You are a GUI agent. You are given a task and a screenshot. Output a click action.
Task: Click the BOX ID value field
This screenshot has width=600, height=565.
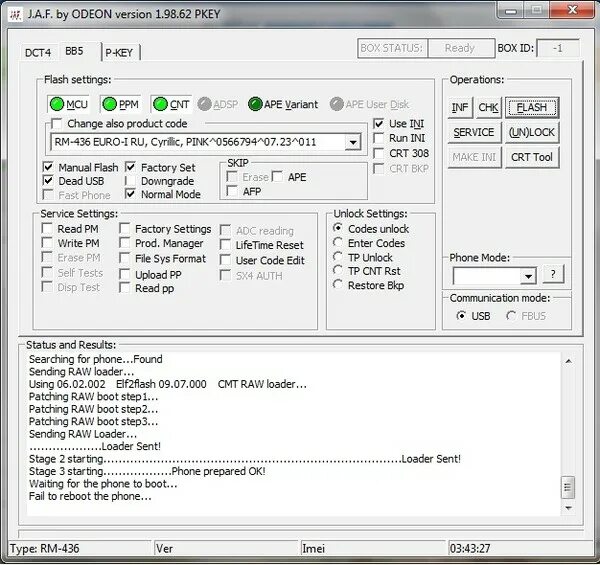pos(558,48)
